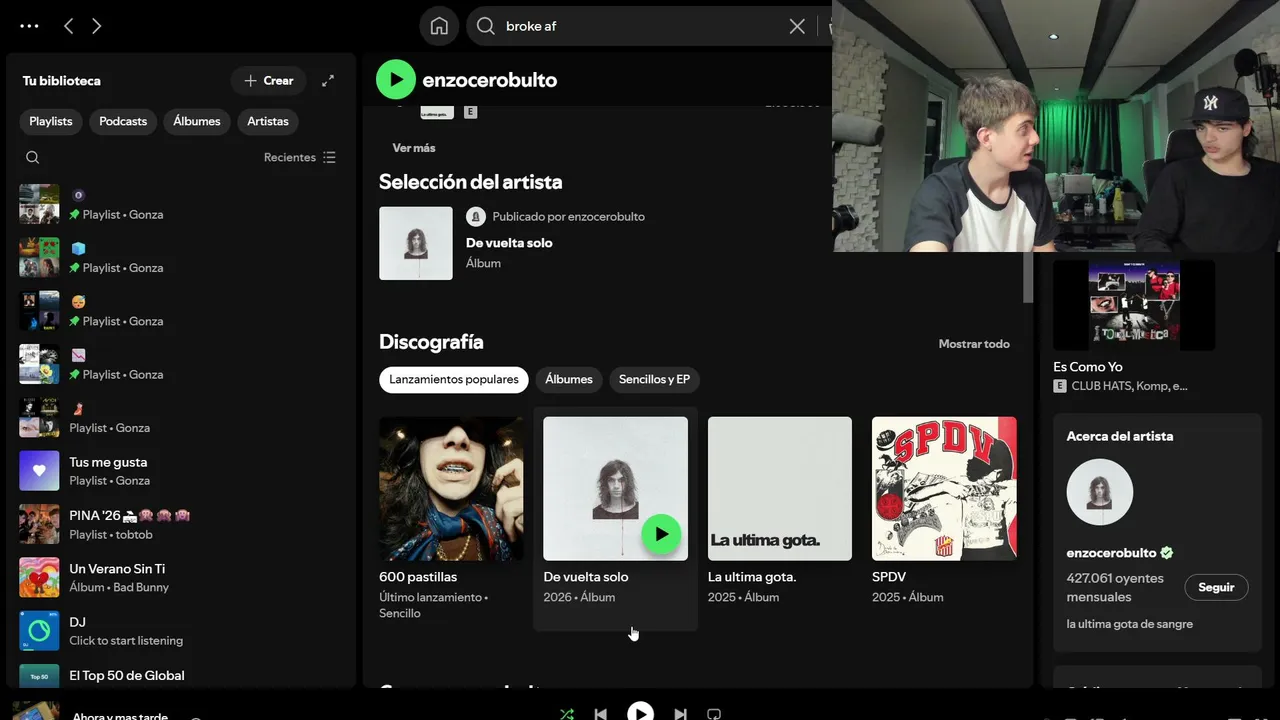The height and width of the screenshot is (720, 1280).
Task: Go forward with the right arrow
Action: coord(97,26)
